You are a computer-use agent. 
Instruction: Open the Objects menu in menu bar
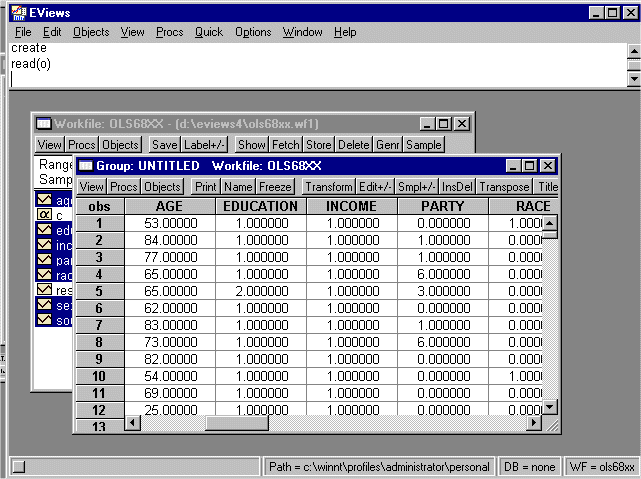(x=91, y=32)
